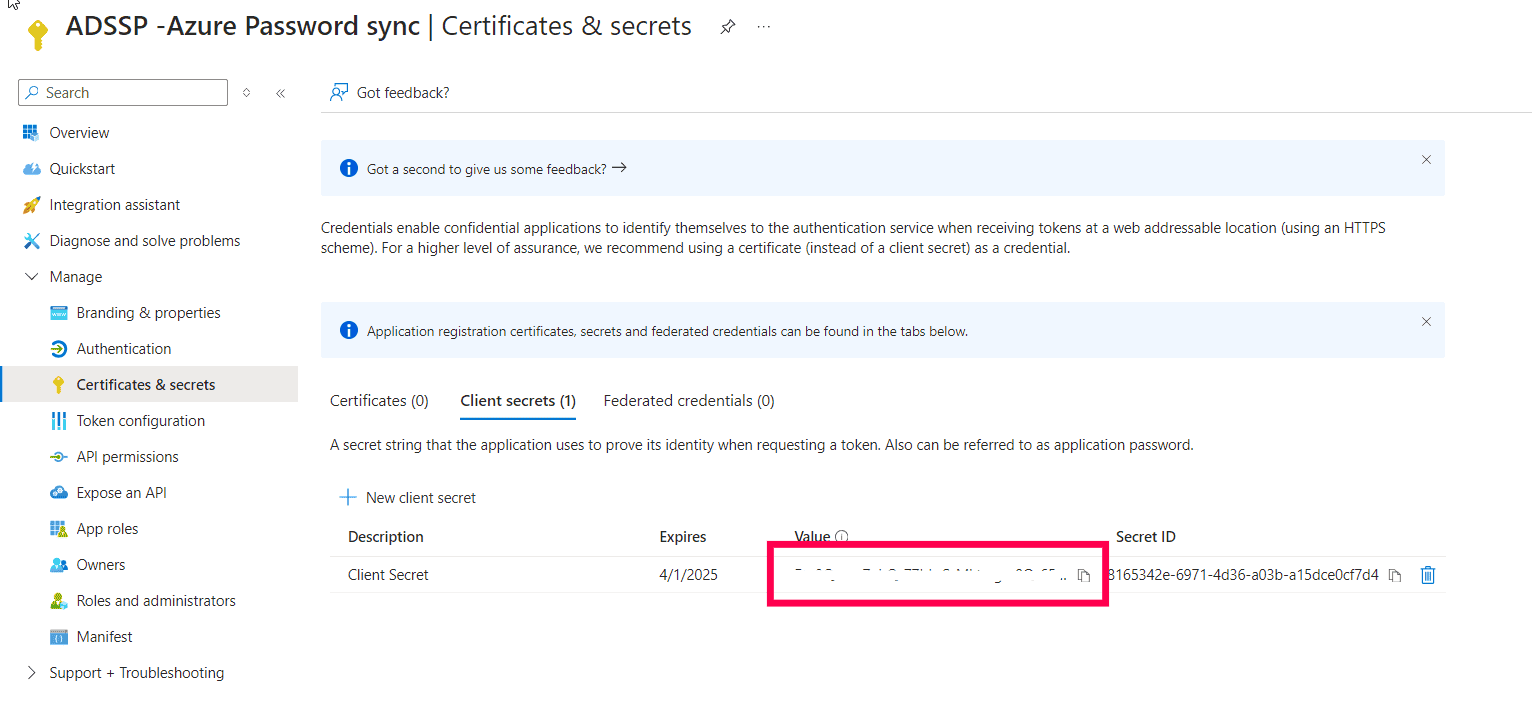Image resolution: width=1532 pixels, height=712 pixels.
Task: Collapse the Manage section
Action: pyautogui.click(x=31, y=276)
